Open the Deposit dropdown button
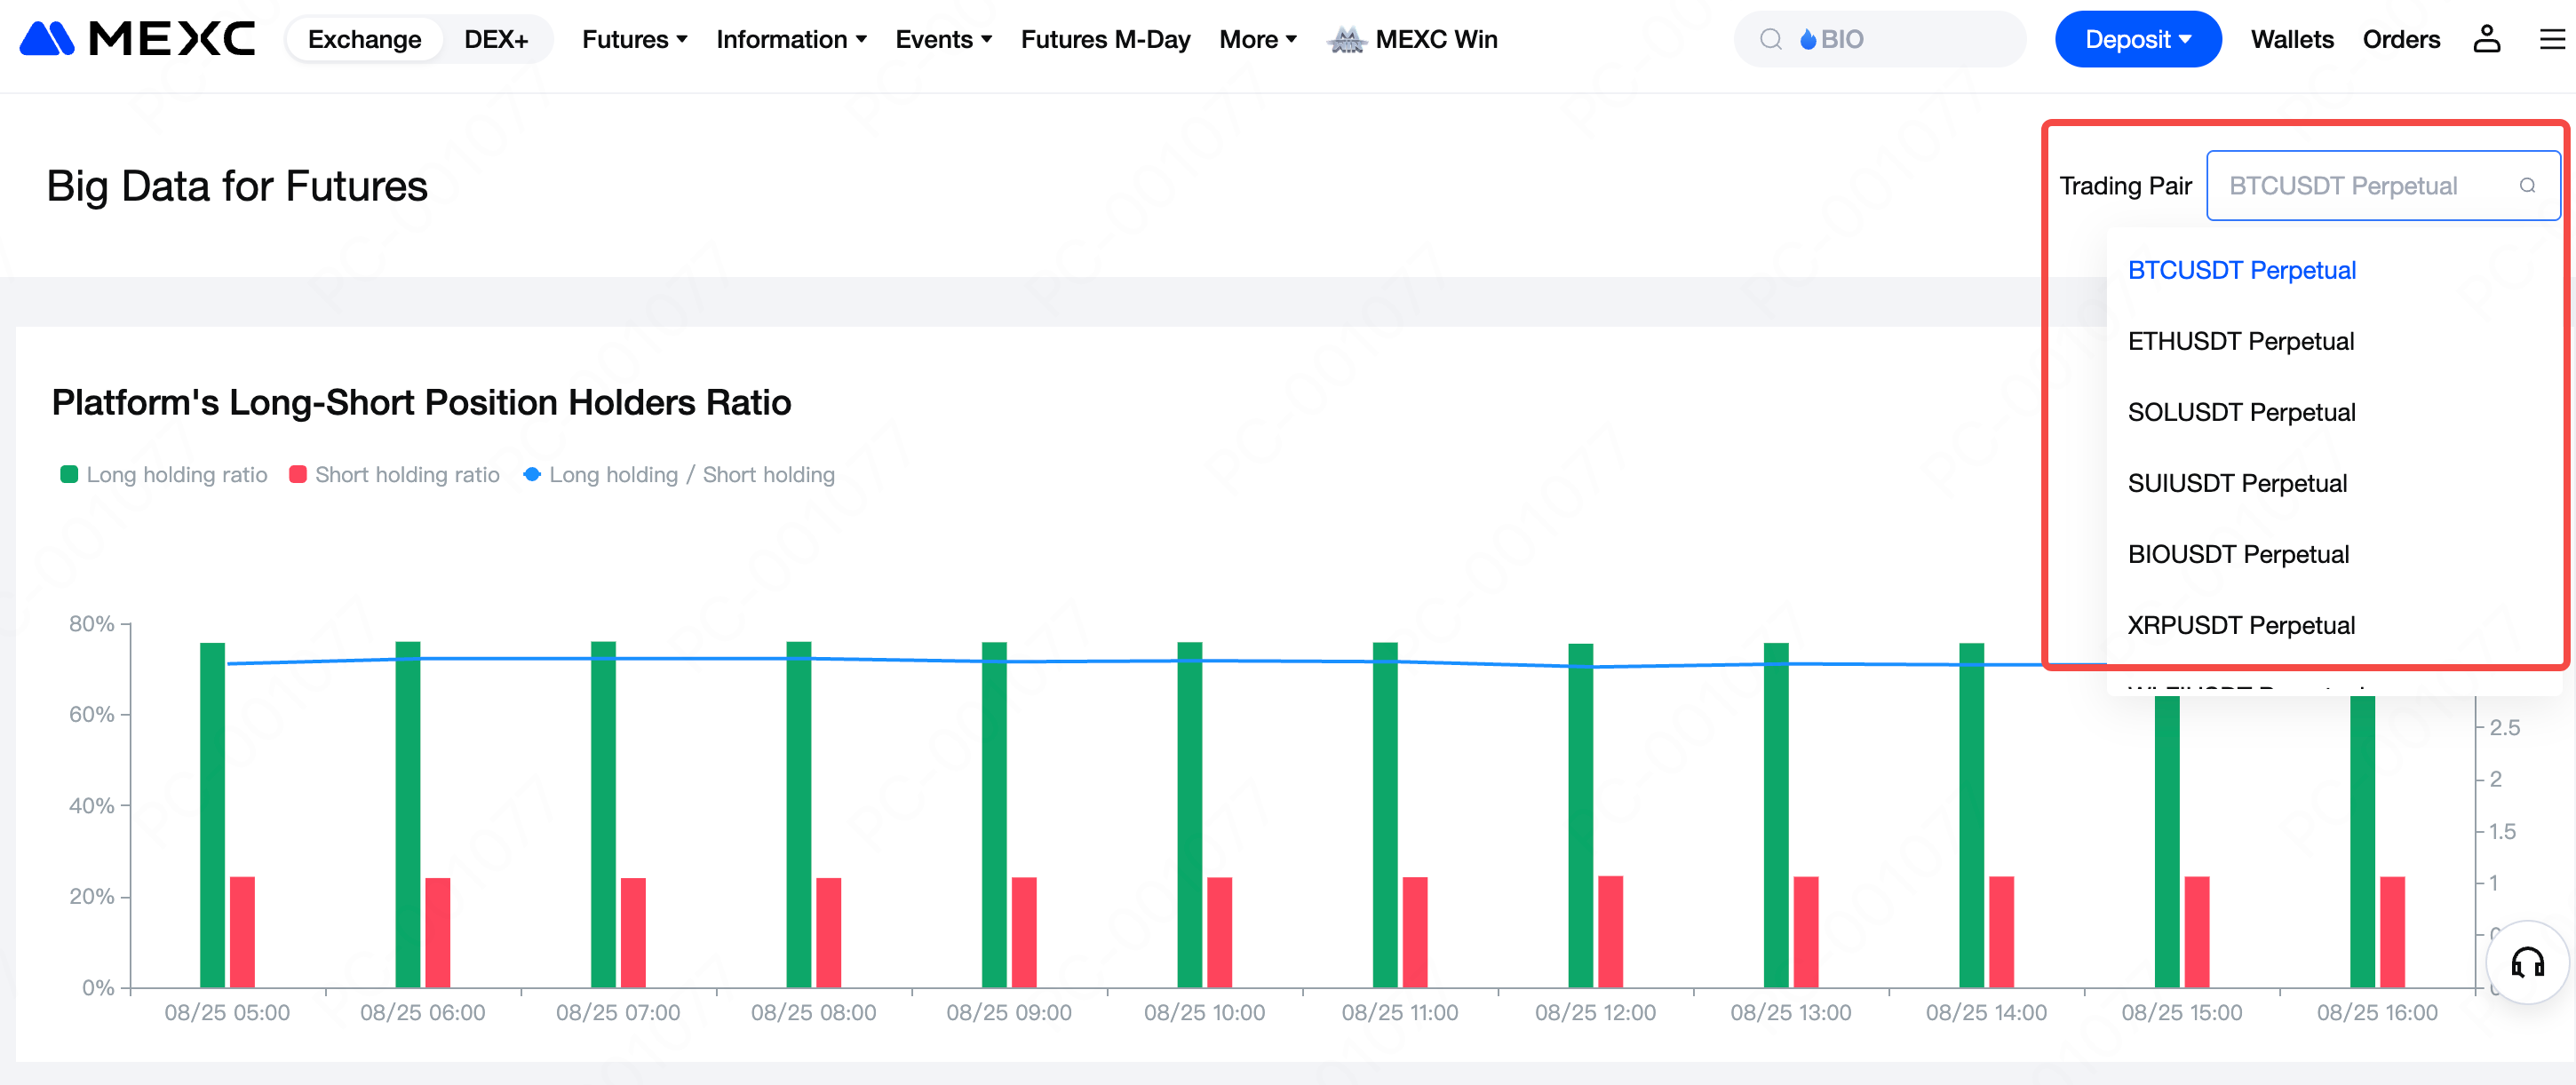This screenshot has width=2576, height=1085. coord(2137,39)
